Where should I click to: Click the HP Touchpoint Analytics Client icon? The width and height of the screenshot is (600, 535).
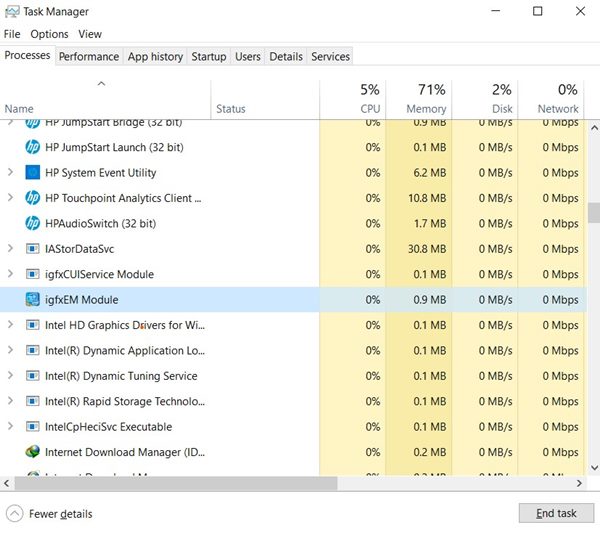pos(33,198)
